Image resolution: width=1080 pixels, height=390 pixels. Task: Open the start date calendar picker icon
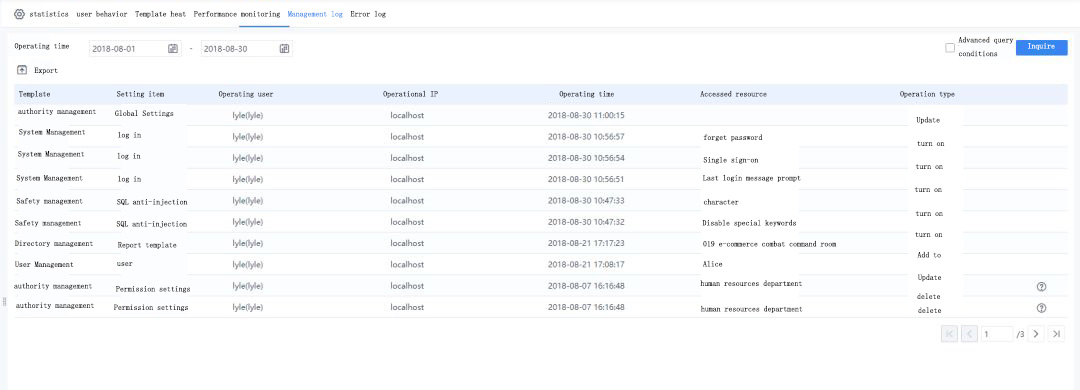click(x=173, y=48)
